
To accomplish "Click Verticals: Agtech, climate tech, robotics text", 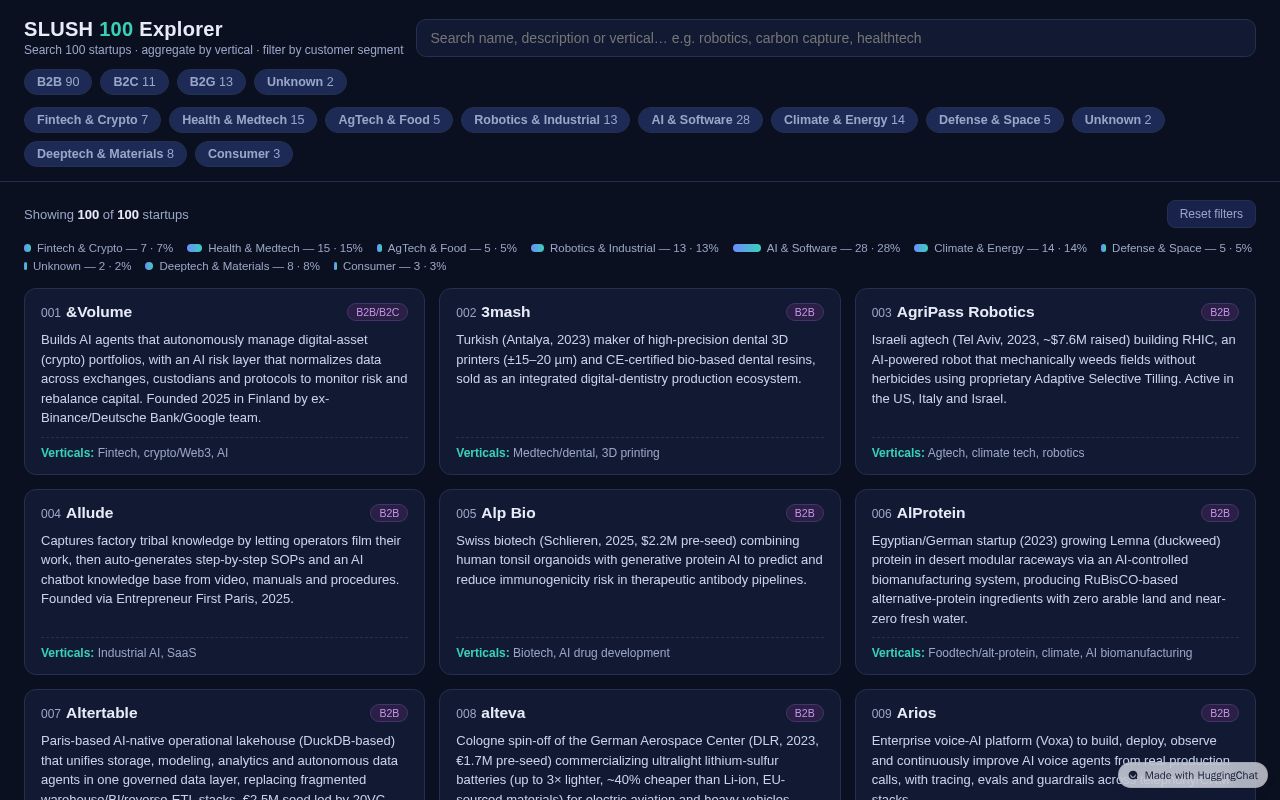I will tap(978, 453).
